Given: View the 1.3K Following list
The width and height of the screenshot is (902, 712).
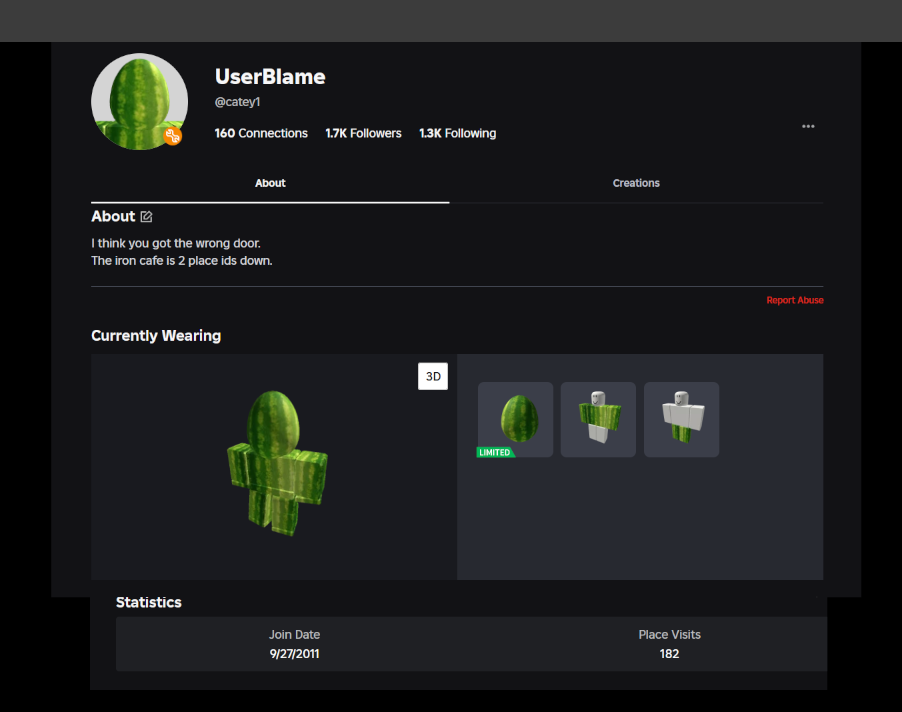Looking at the screenshot, I should [458, 133].
